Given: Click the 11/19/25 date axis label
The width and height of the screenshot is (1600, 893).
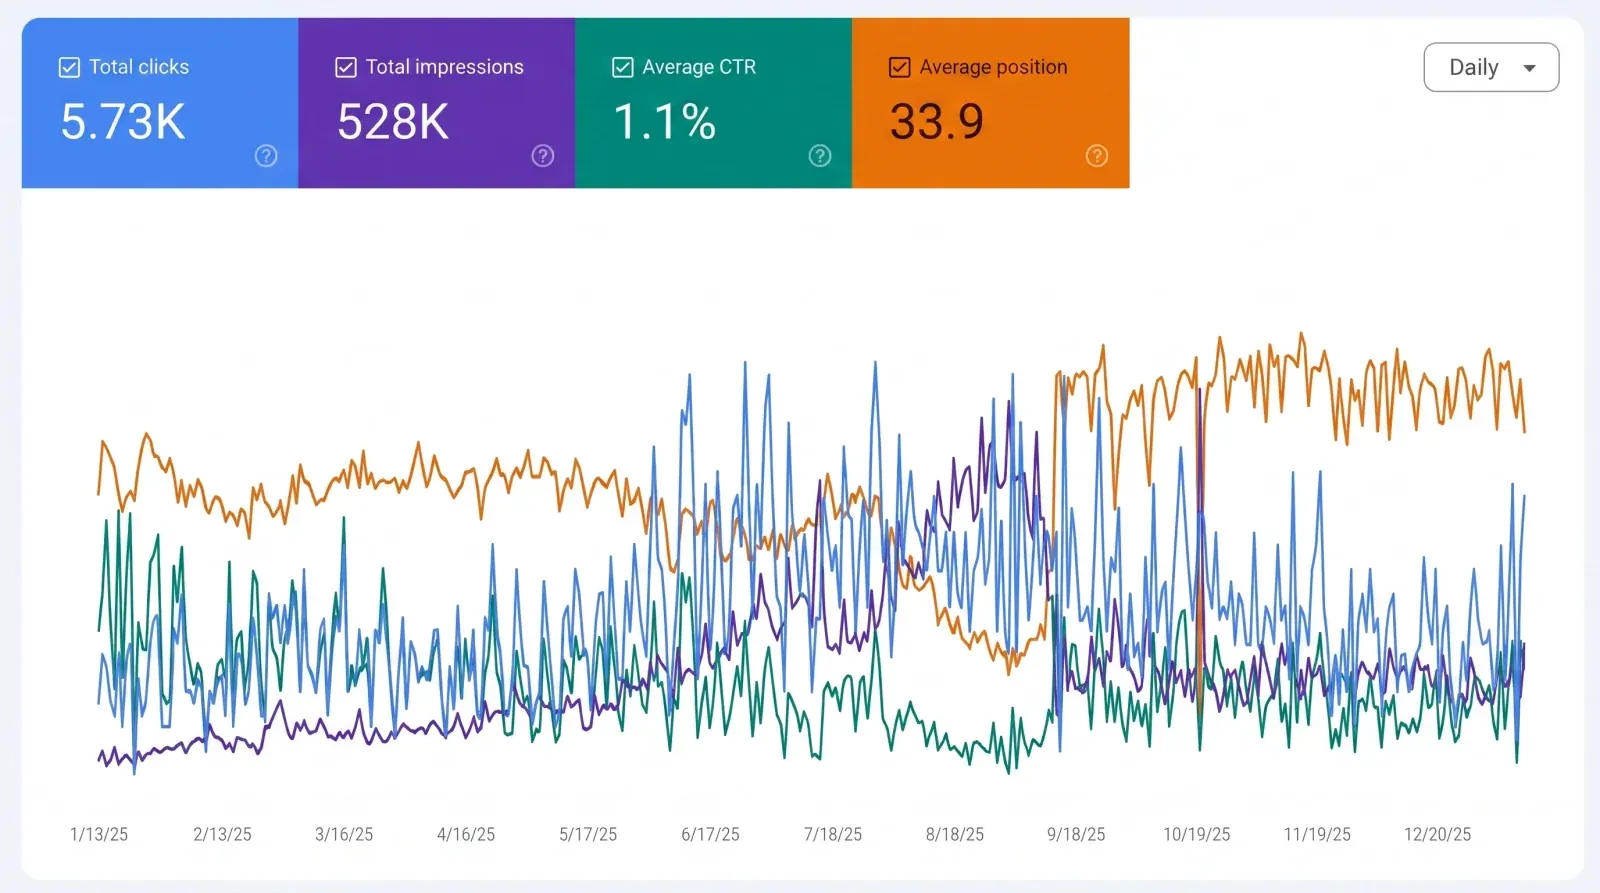Looking at the screenshot, I should tap(1317, 834).
